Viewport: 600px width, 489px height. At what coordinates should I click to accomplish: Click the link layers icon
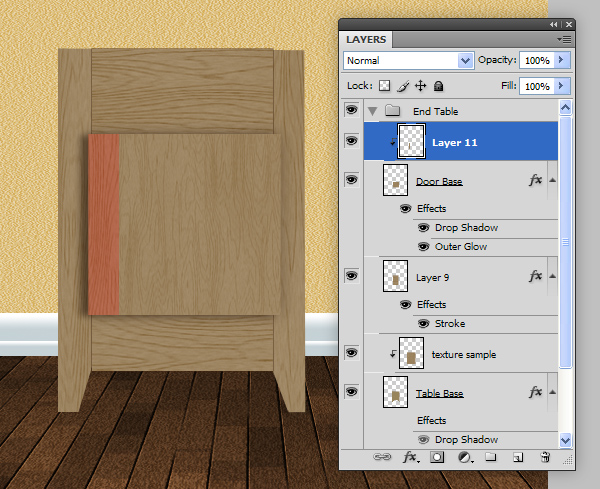pos(383,457)
